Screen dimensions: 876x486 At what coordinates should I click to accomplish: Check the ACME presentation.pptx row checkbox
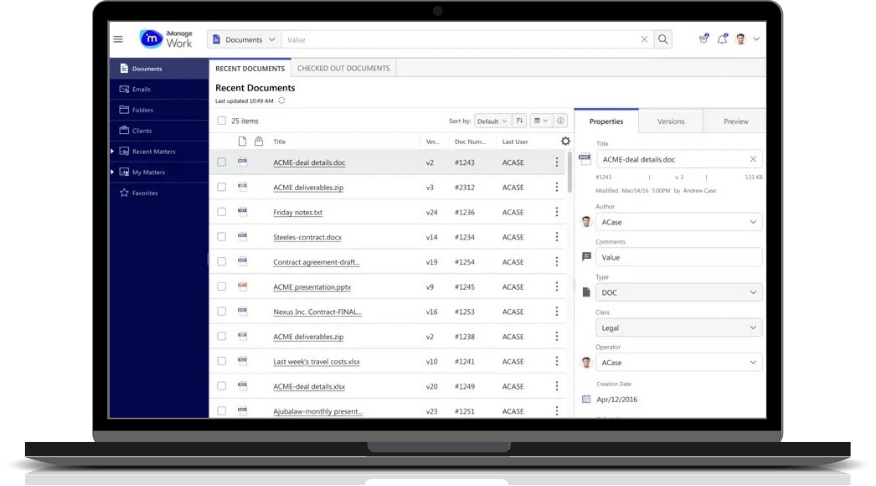[x=222, y=287]
